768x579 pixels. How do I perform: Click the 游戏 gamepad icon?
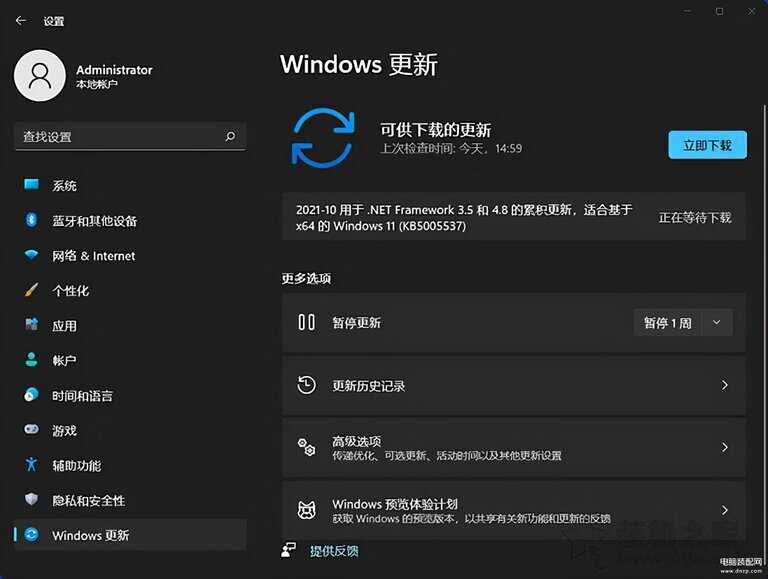coord(31,430)
